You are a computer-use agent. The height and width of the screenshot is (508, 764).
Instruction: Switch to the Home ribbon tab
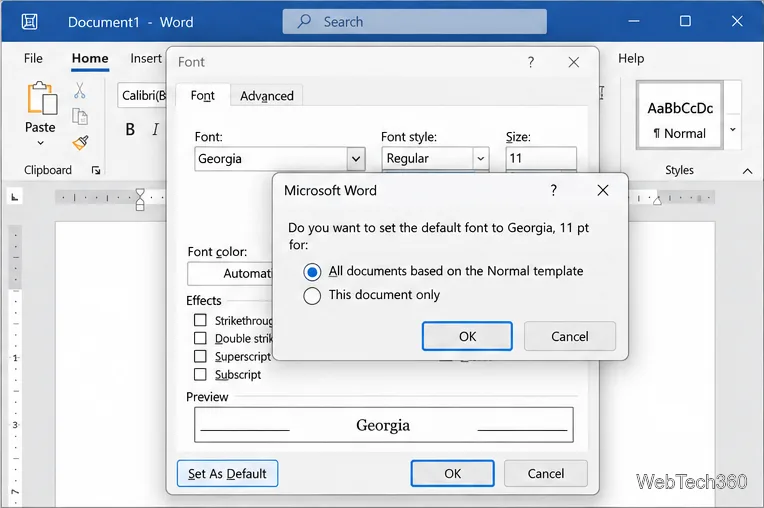pyautogui.click(x=90, y=58)
